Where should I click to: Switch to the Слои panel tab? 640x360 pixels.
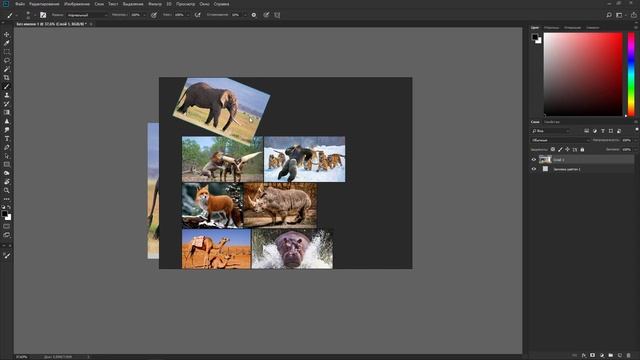[x=535, y=122]
